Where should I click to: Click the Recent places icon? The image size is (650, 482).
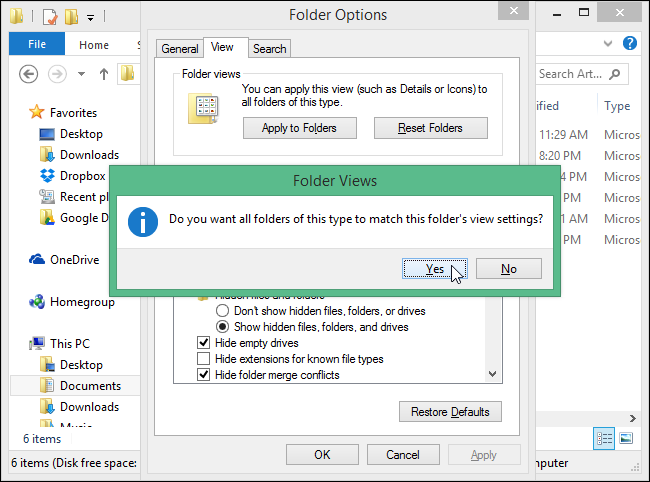coord(47,196)
